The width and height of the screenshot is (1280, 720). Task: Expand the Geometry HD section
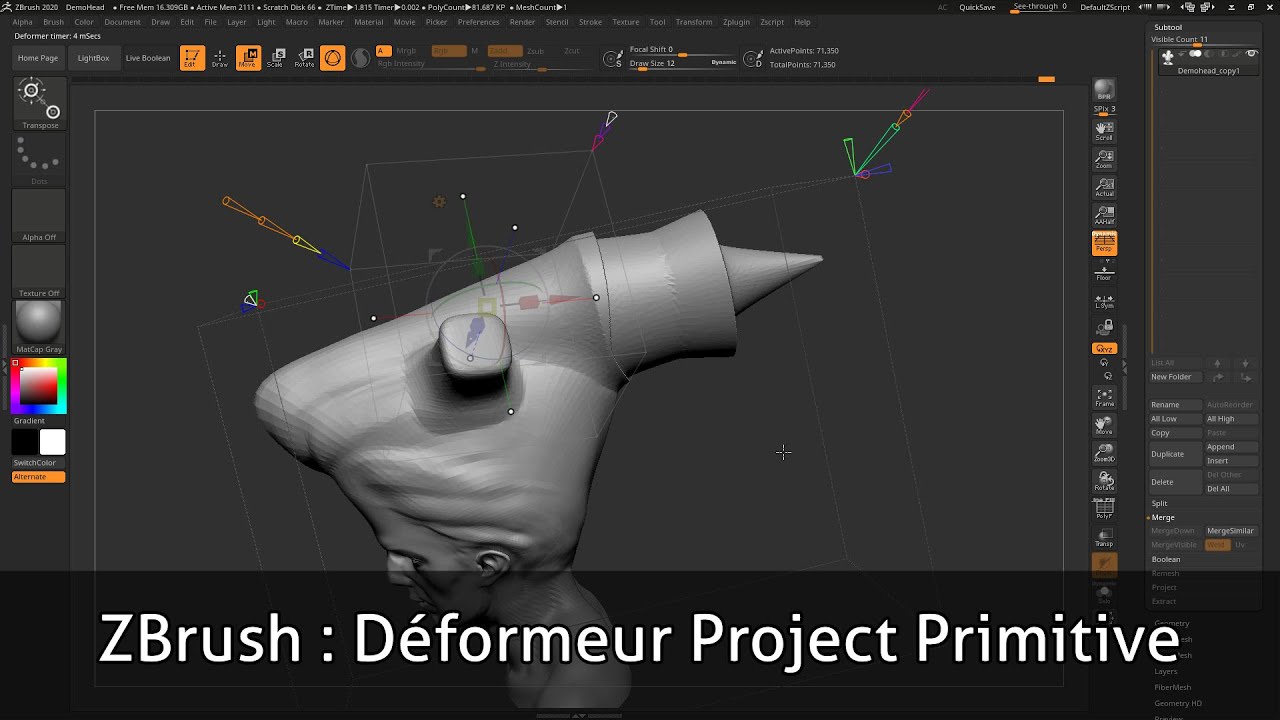pyautogui.click(x=1178, y=704)
